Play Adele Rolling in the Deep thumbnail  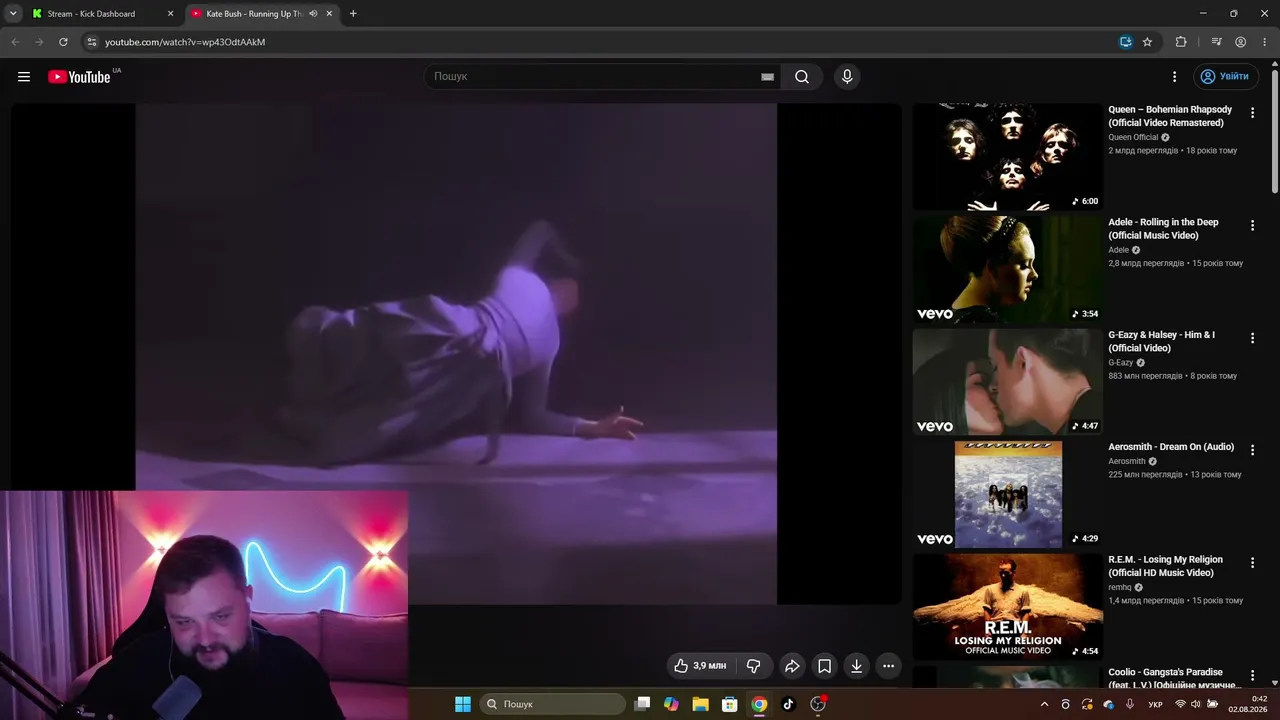pos(1007,269)
